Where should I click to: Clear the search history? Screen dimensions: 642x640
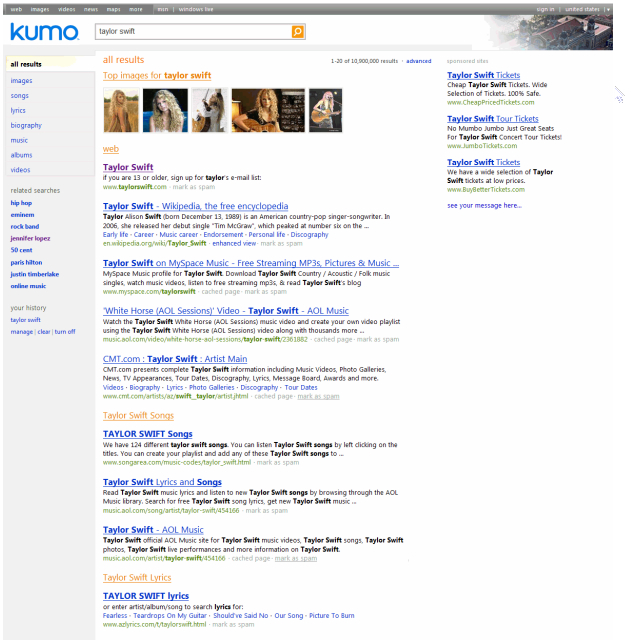point(44,332)
